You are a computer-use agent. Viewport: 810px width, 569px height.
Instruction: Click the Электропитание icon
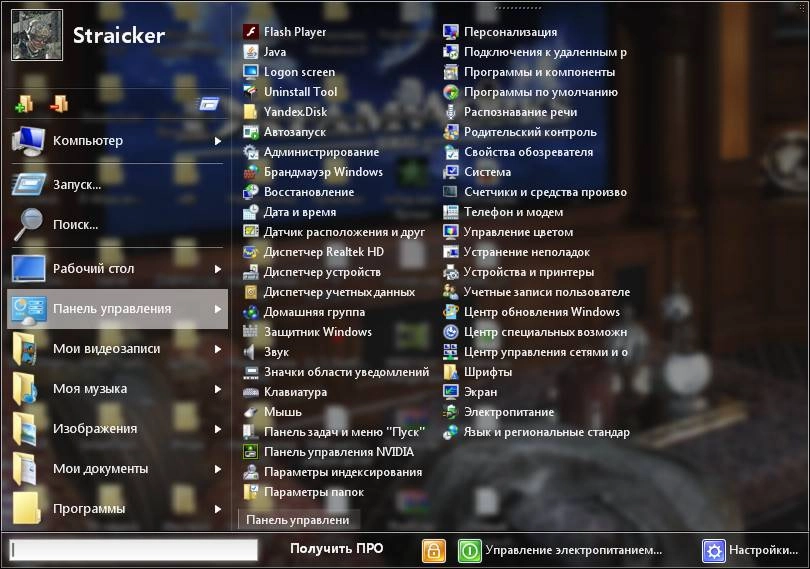point(450,412)
